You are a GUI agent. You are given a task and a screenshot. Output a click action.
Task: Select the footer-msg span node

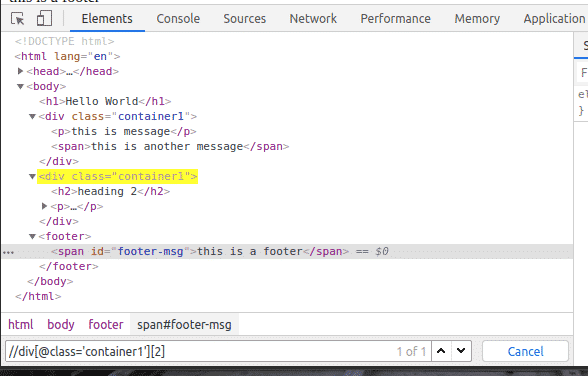(200, 251)
